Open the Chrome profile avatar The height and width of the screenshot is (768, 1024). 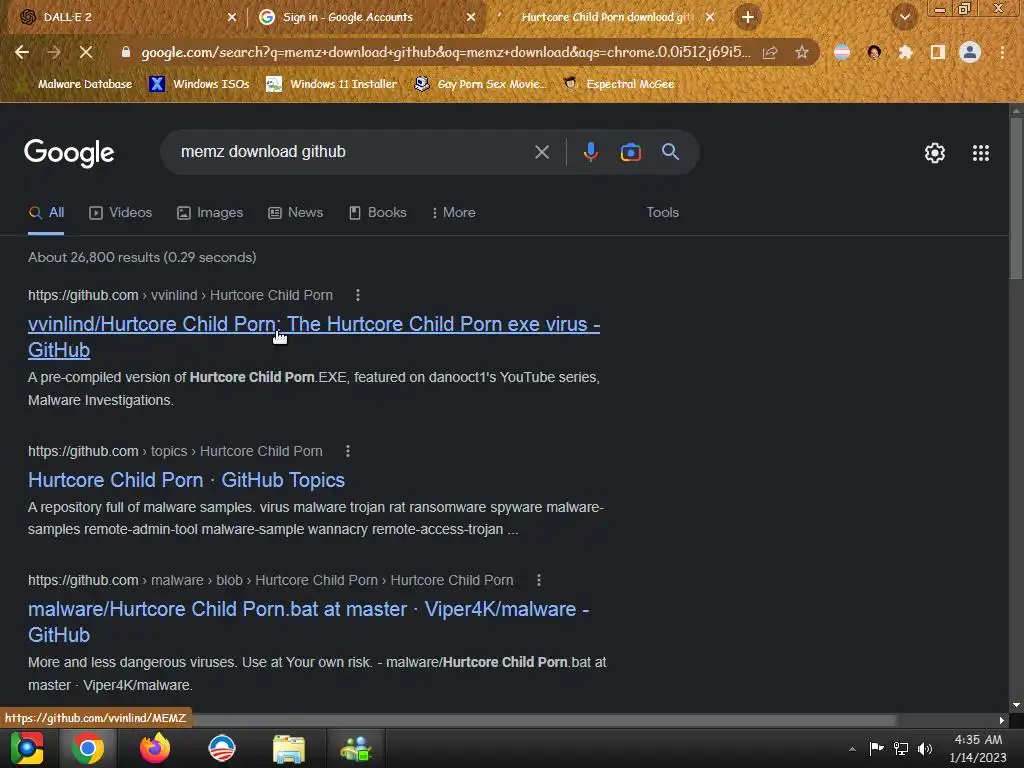pyautogui.click(x=970, y=52)
